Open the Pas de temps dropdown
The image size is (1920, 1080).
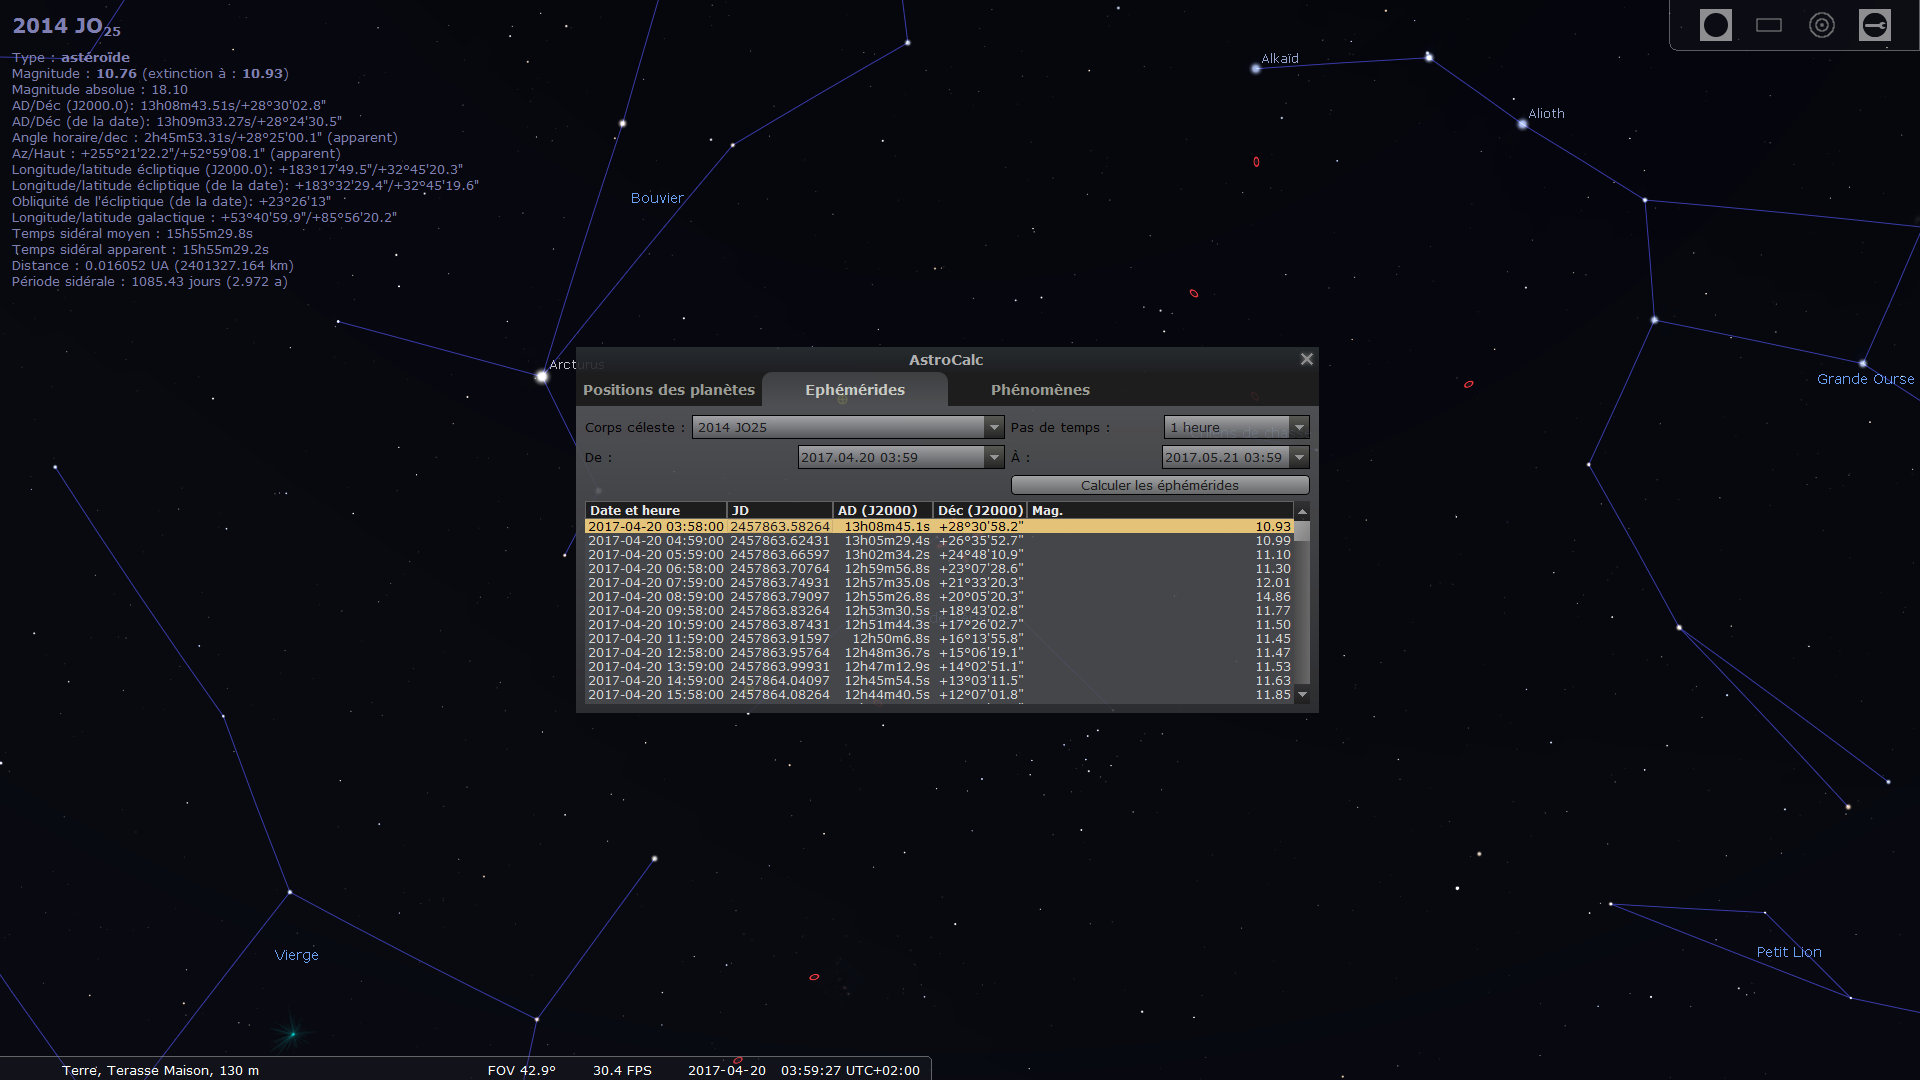pos(1298,427)
